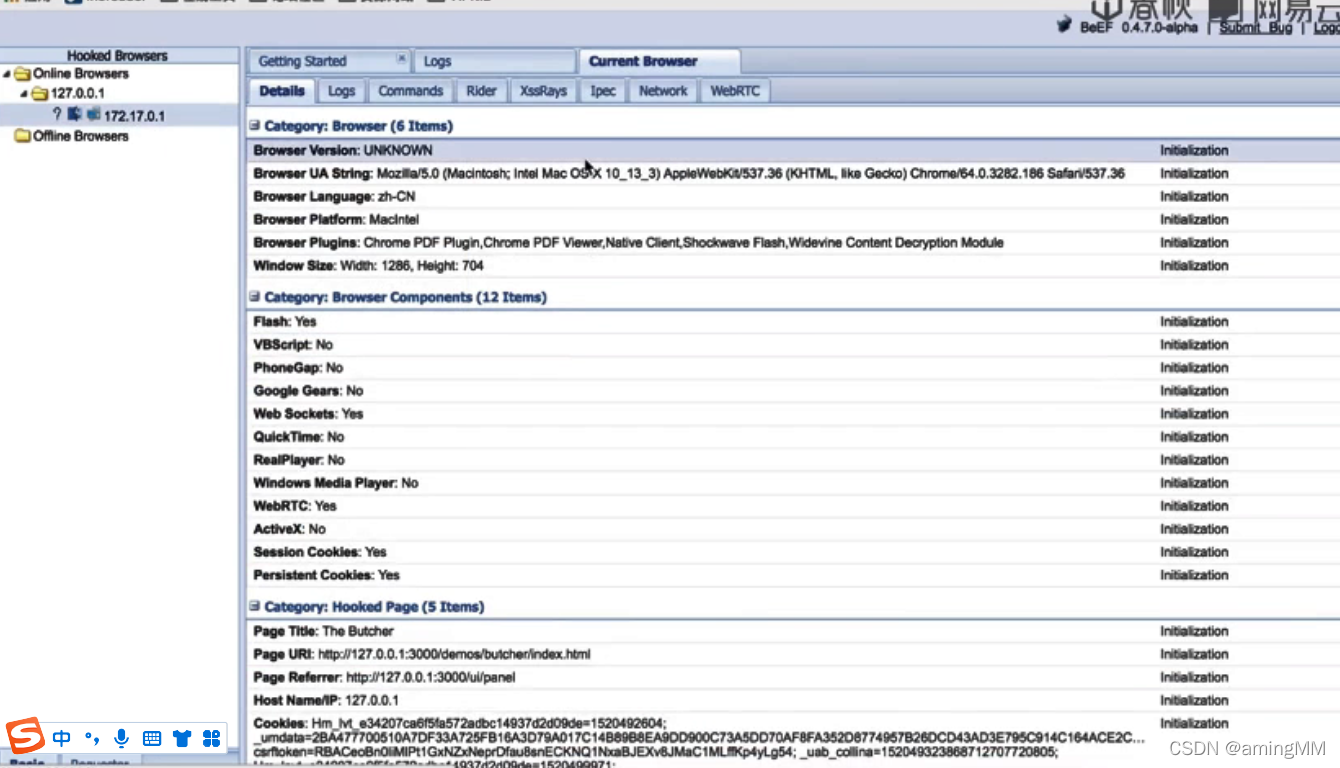Click the Browser Language: zh-CN row

point(793,197)
